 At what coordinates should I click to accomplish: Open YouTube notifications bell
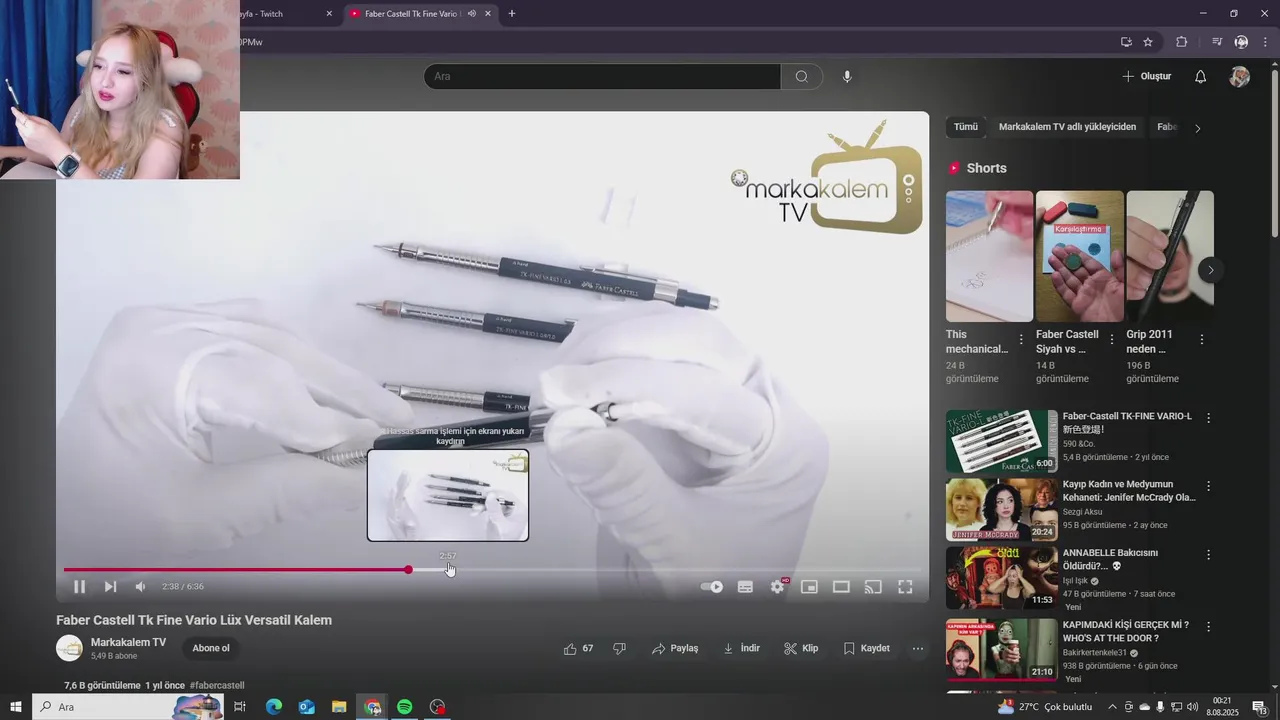pyautogui.click(x=1201, y=76)
